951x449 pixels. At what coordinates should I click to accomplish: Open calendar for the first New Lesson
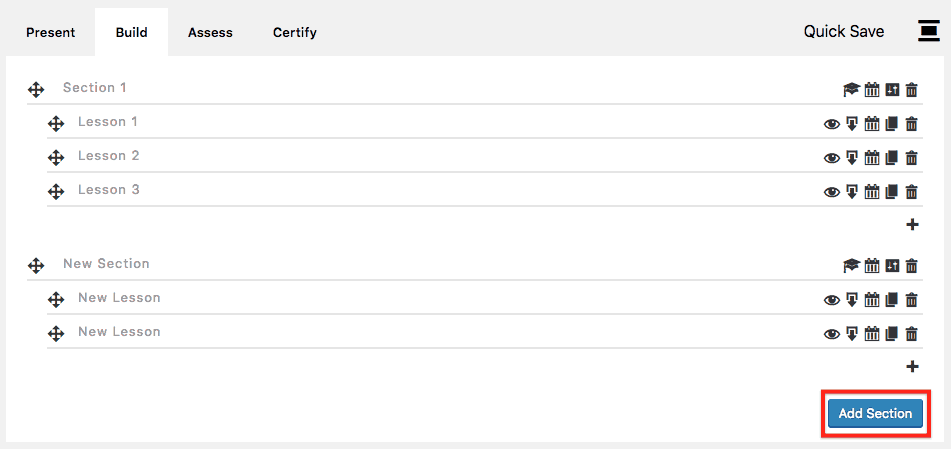pos(872,300)
